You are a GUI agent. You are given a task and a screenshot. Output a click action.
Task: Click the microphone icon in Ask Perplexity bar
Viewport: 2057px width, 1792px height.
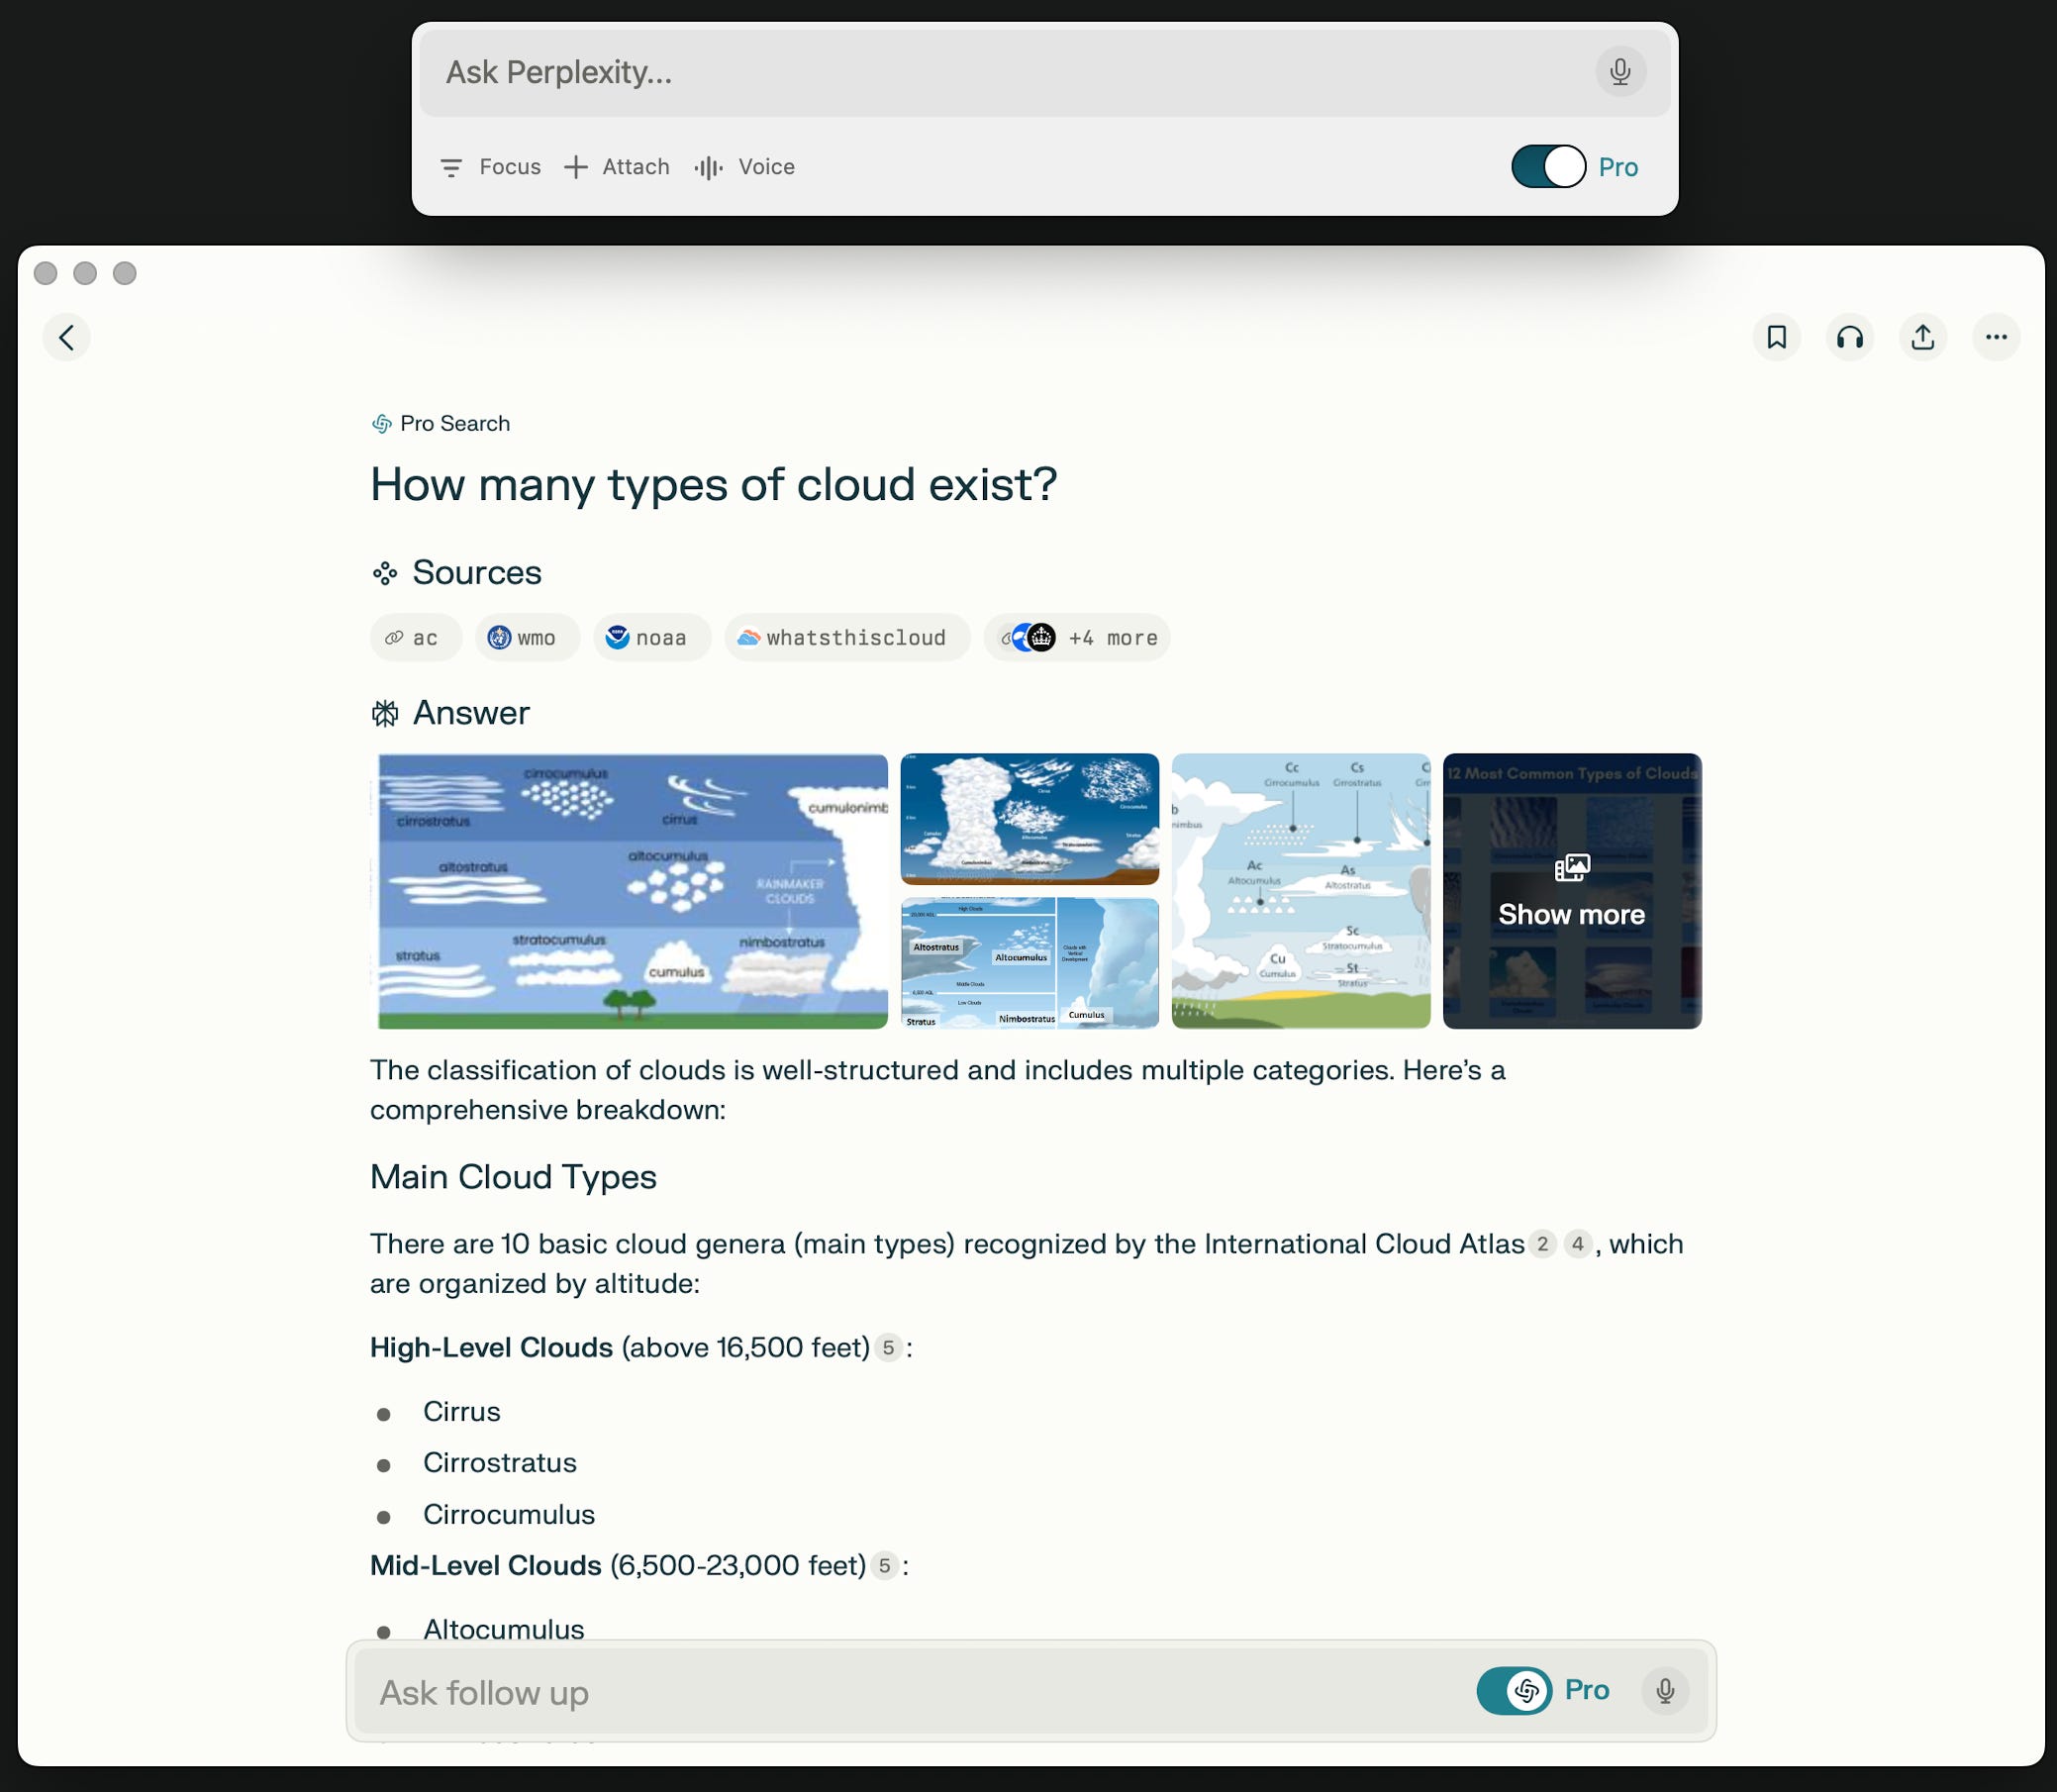point(1620,72)
